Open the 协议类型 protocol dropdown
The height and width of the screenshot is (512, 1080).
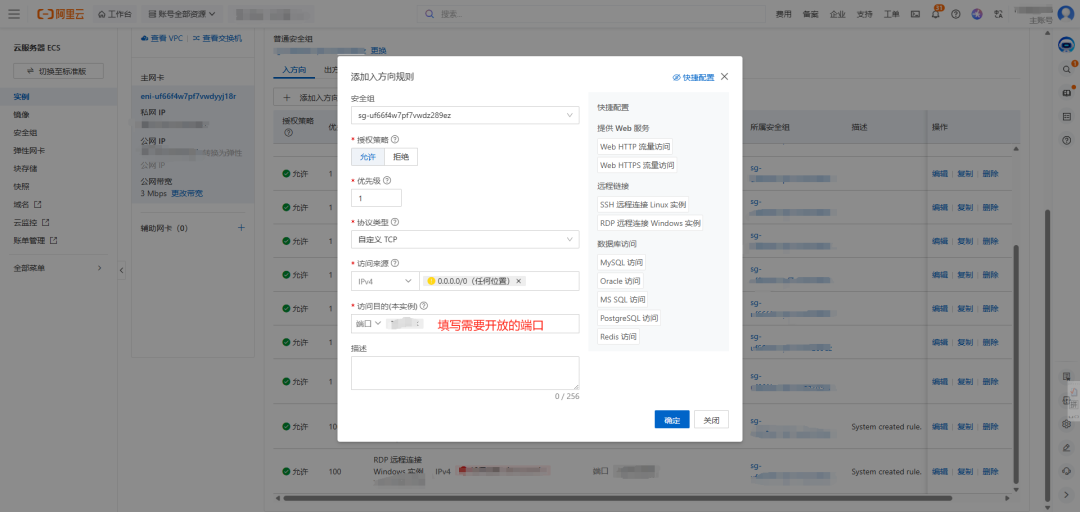pyautogui.click(x=464, y=240)
